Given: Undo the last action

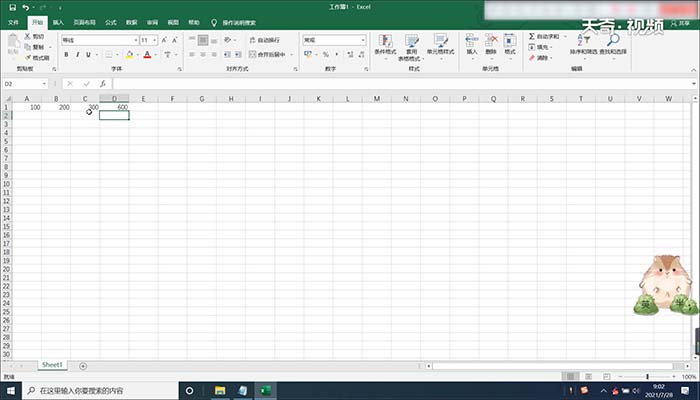Looking at the screenshot, I should pyautogui.click(x=25, y=7).
